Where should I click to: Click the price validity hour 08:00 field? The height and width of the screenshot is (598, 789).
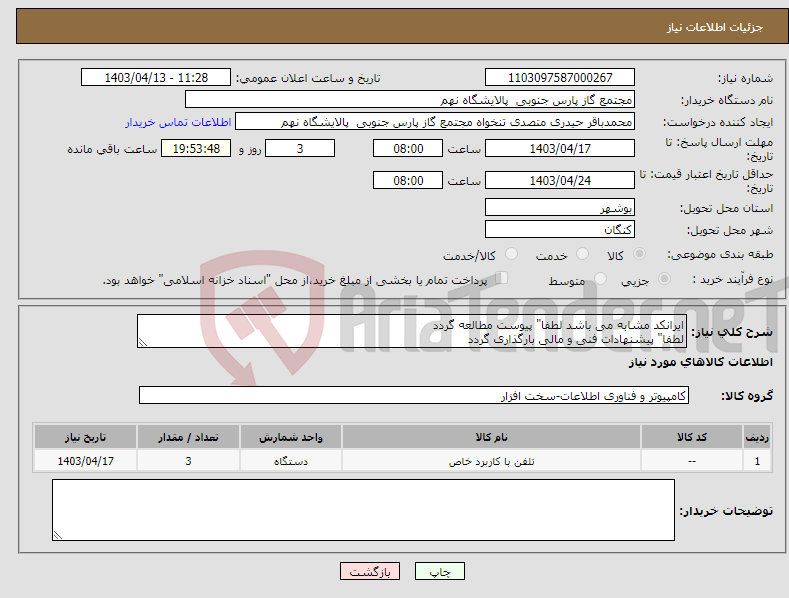408,180
